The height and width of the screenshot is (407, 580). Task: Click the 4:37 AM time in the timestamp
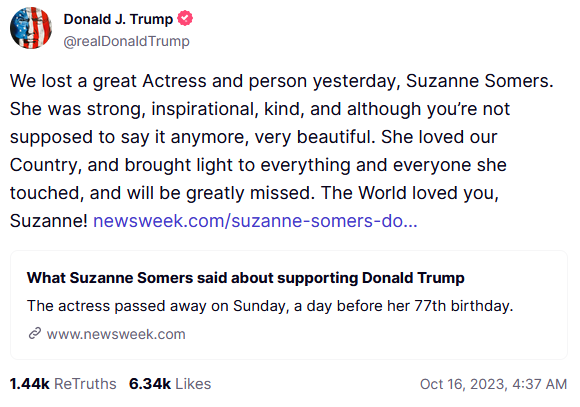[x=540, y=384]
